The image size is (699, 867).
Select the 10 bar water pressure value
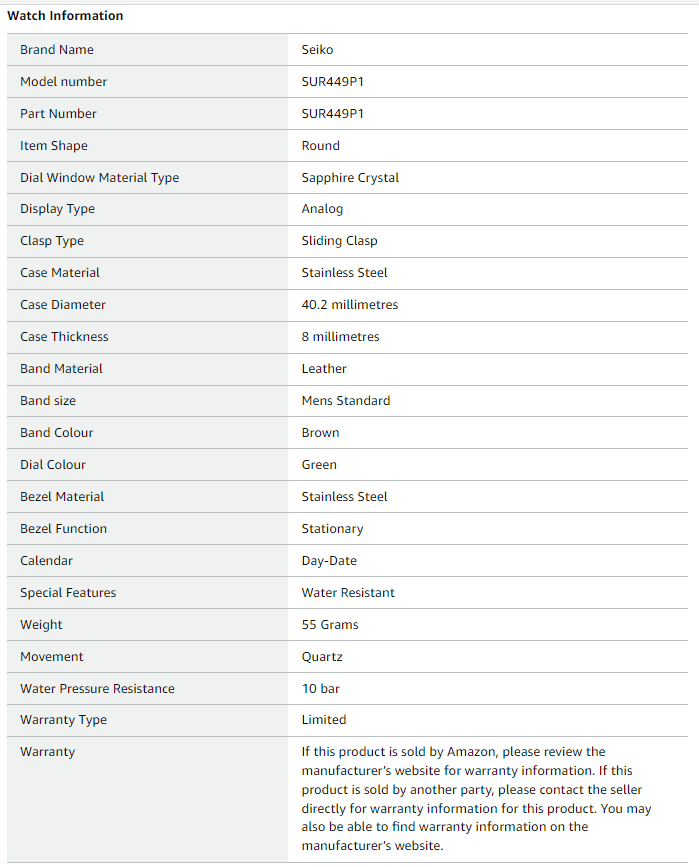click(321, 689)
